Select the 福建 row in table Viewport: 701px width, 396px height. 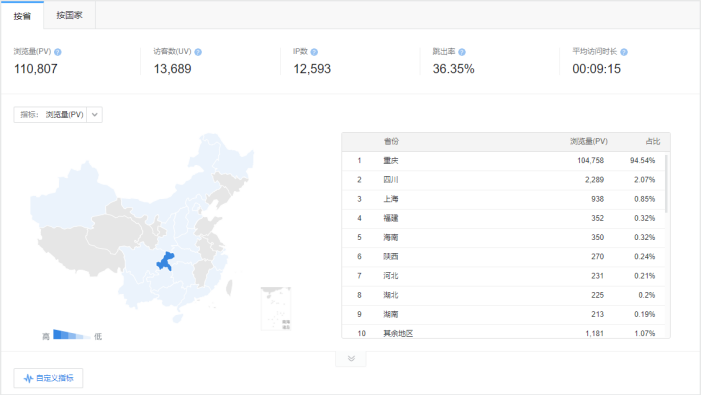click(x=504, y=219)
